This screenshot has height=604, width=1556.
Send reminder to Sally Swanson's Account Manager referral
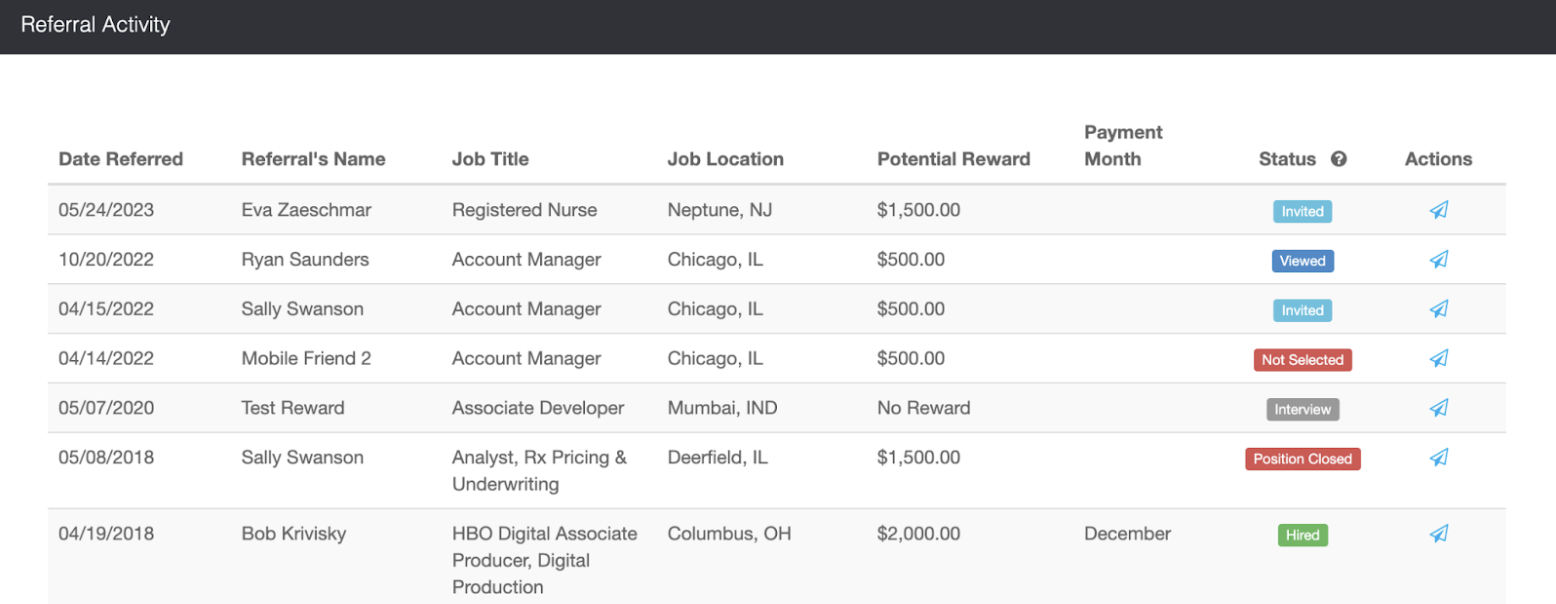point(1438,309)
